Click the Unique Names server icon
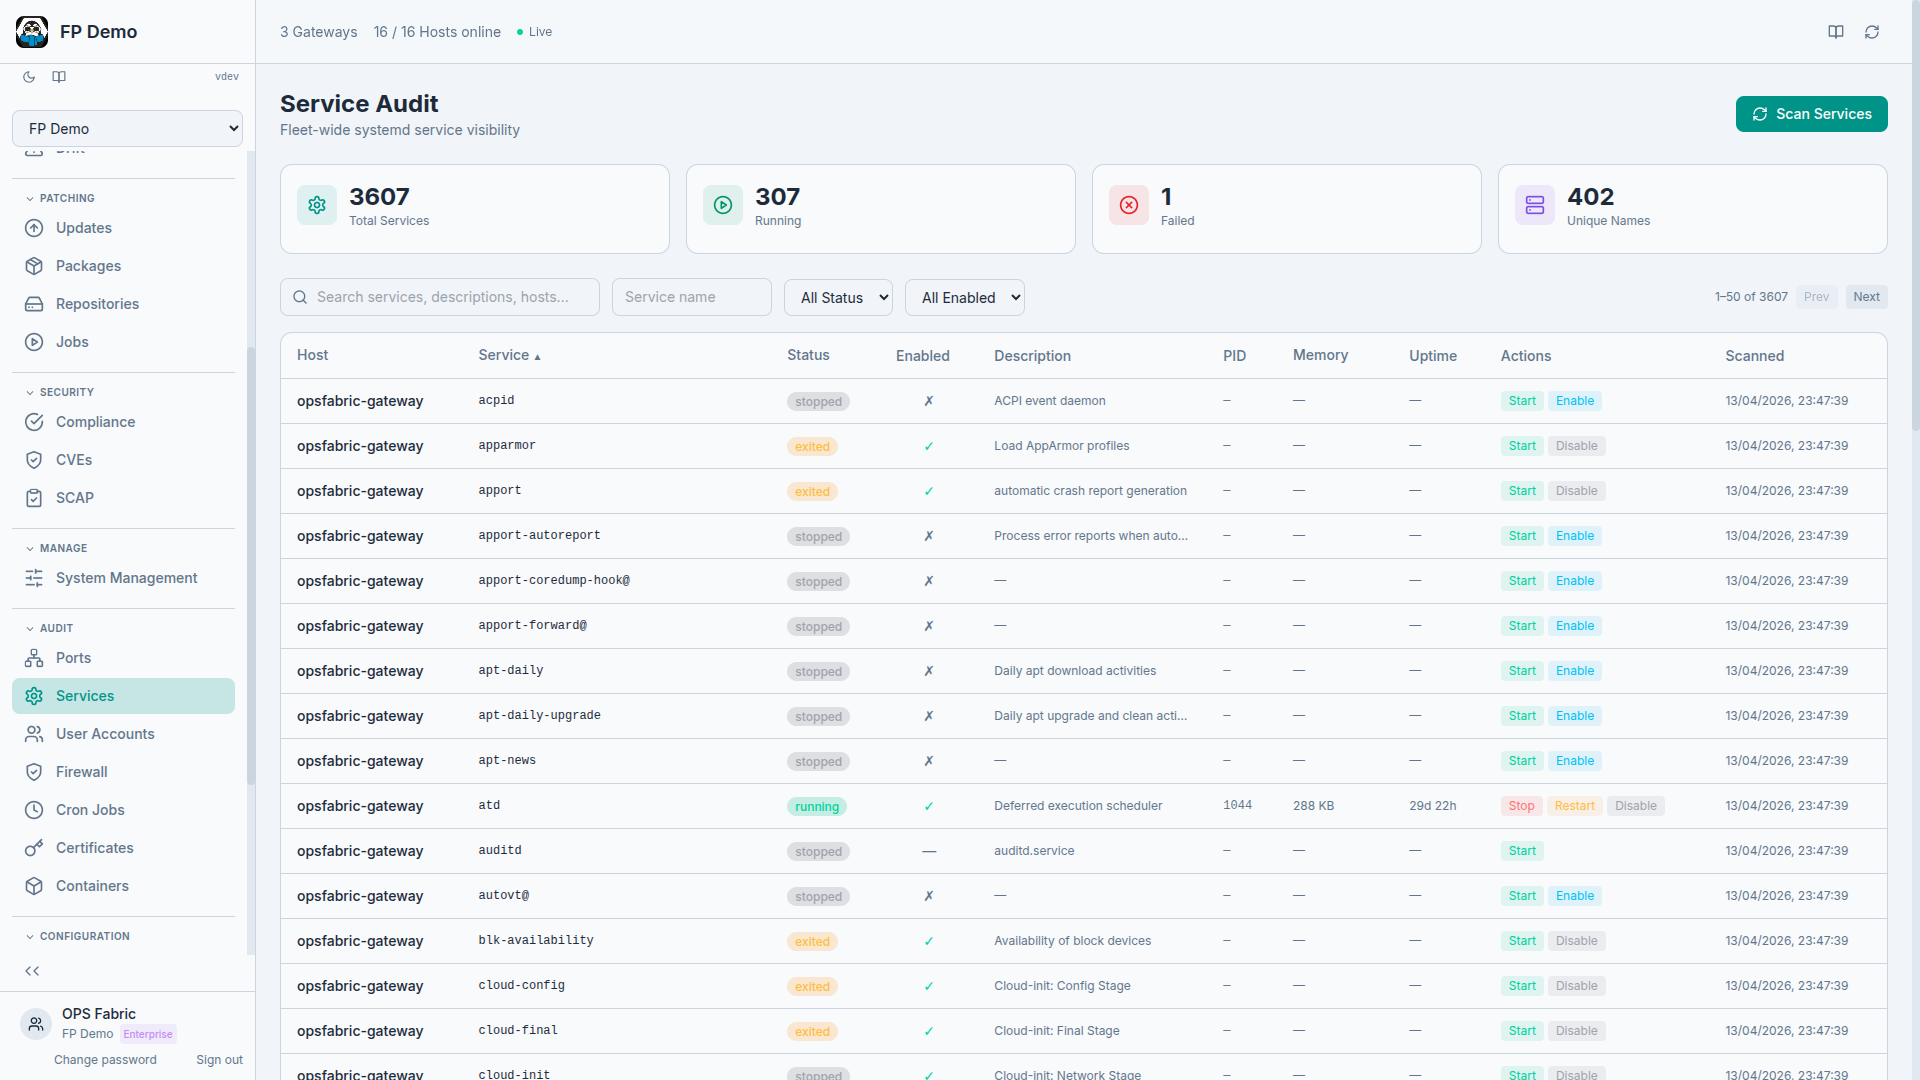This screenshot has height=1080, width=1920. [1535, 205]
